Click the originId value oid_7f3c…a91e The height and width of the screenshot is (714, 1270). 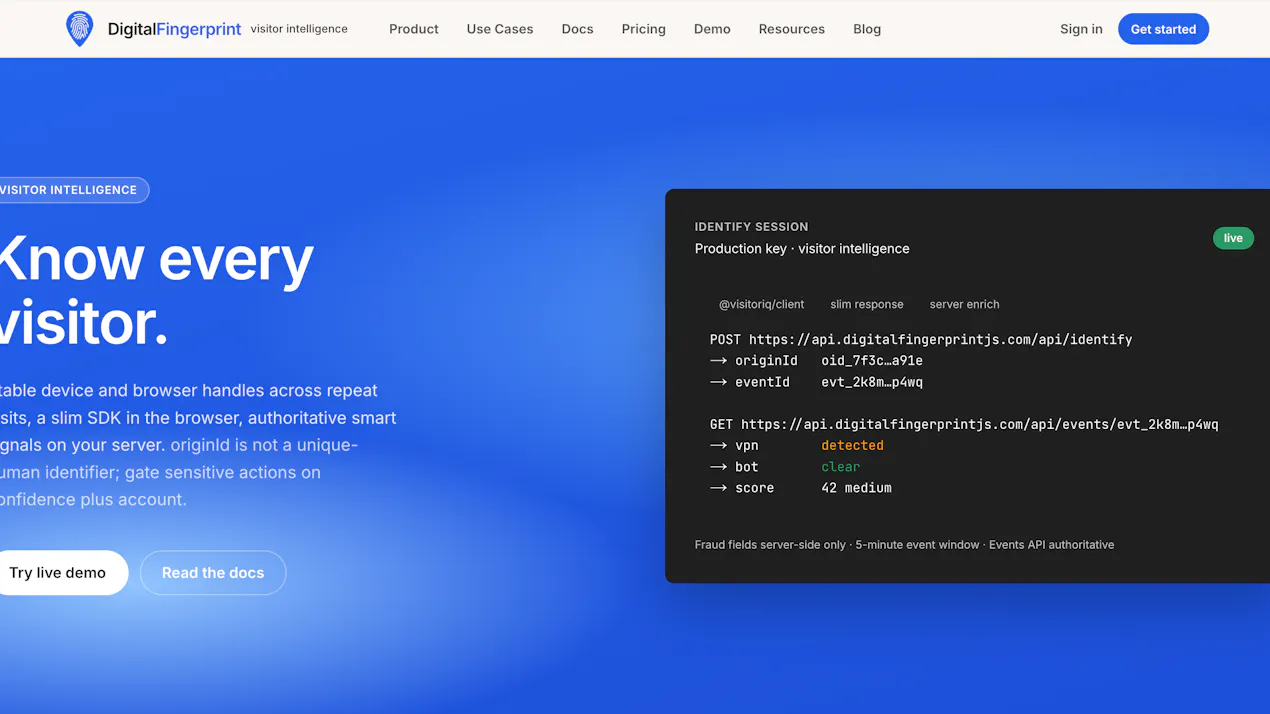point(872,361)
